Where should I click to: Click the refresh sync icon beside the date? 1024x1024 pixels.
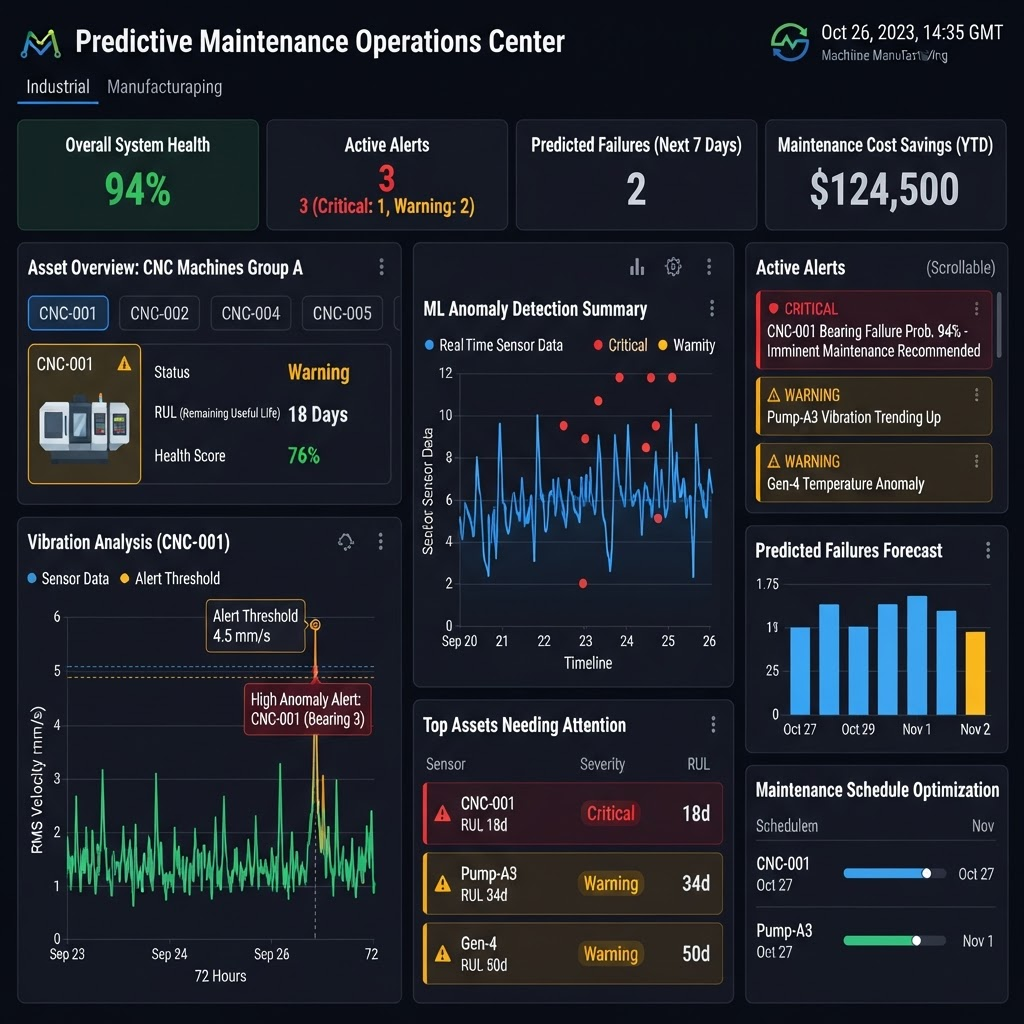[790, 42]
